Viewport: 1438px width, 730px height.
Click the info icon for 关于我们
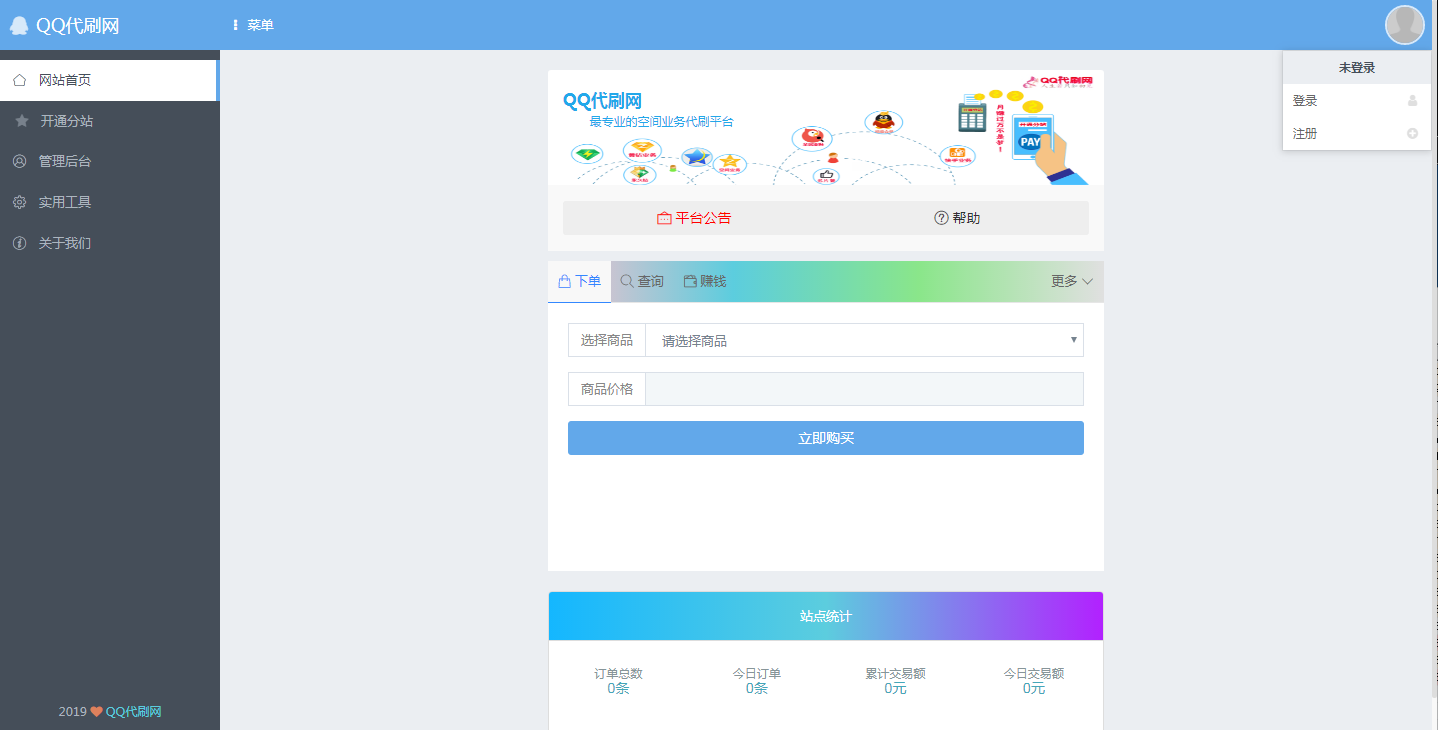20,243
